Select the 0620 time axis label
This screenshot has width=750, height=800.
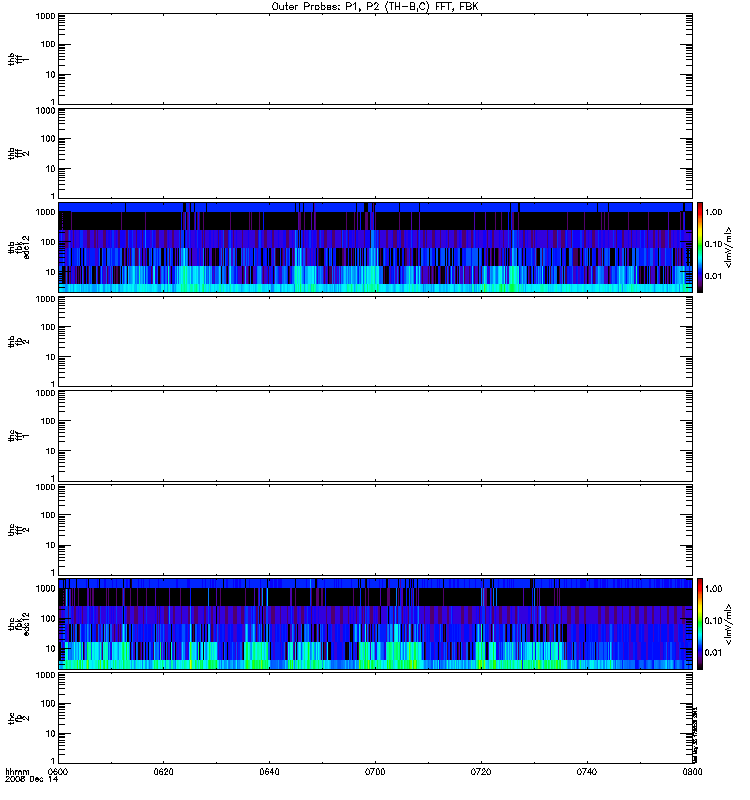(x=163, y=771)
